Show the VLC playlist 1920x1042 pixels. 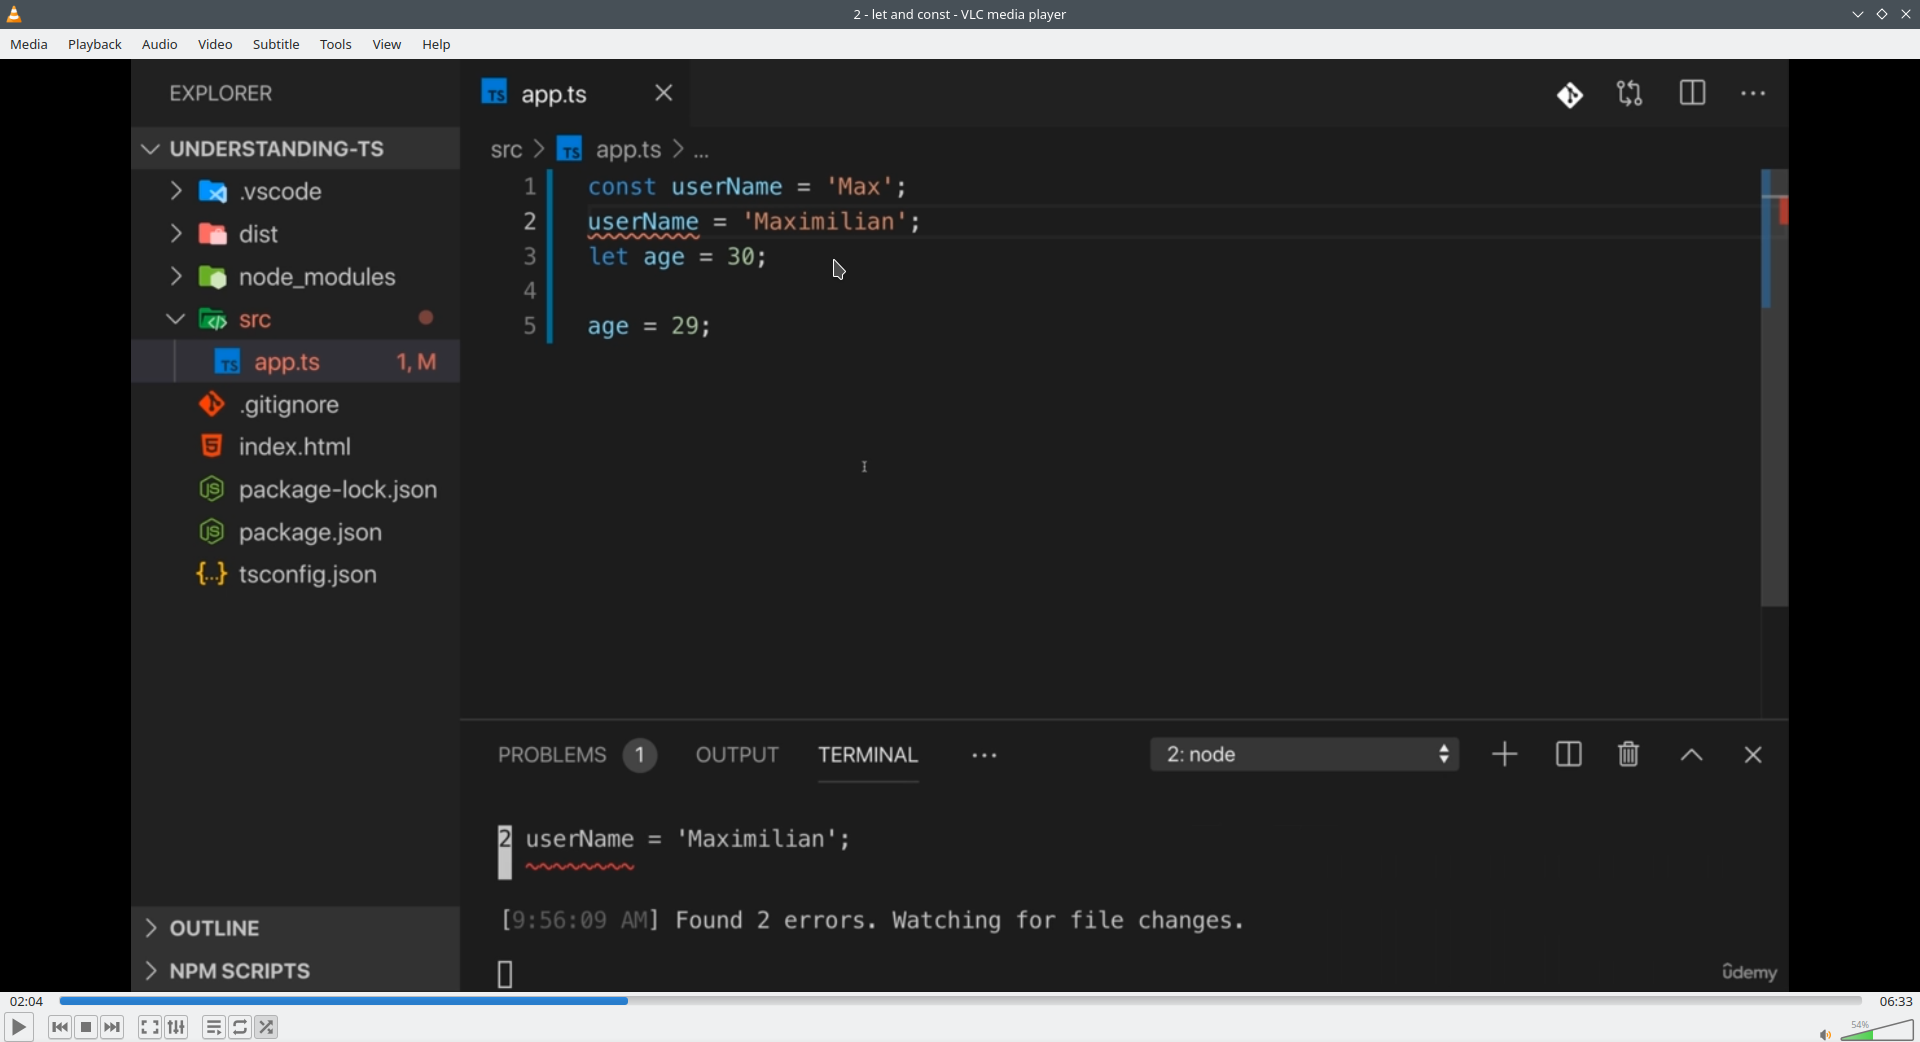click(x=214, y=1027)
